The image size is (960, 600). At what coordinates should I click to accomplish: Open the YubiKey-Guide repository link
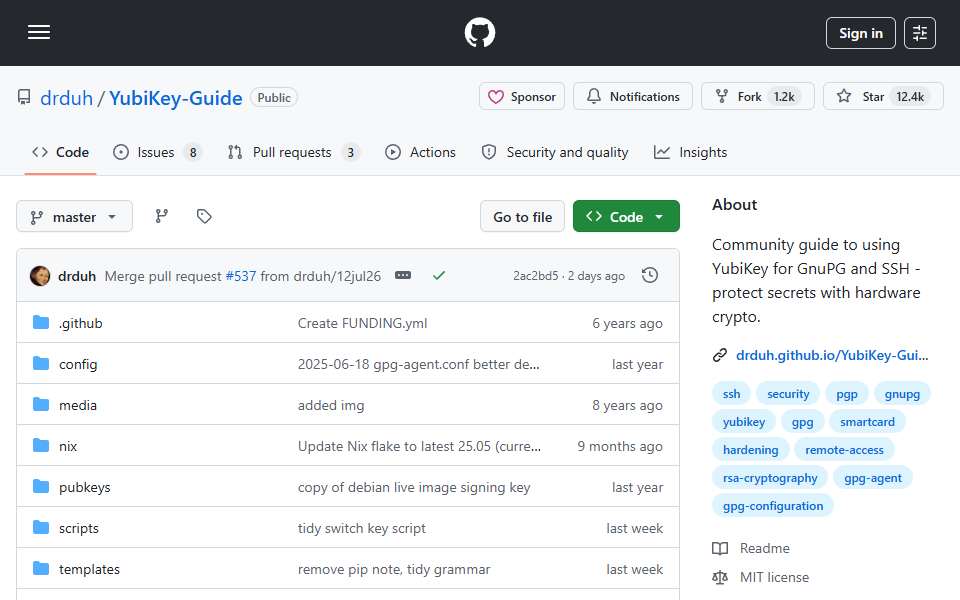(176, 98)
